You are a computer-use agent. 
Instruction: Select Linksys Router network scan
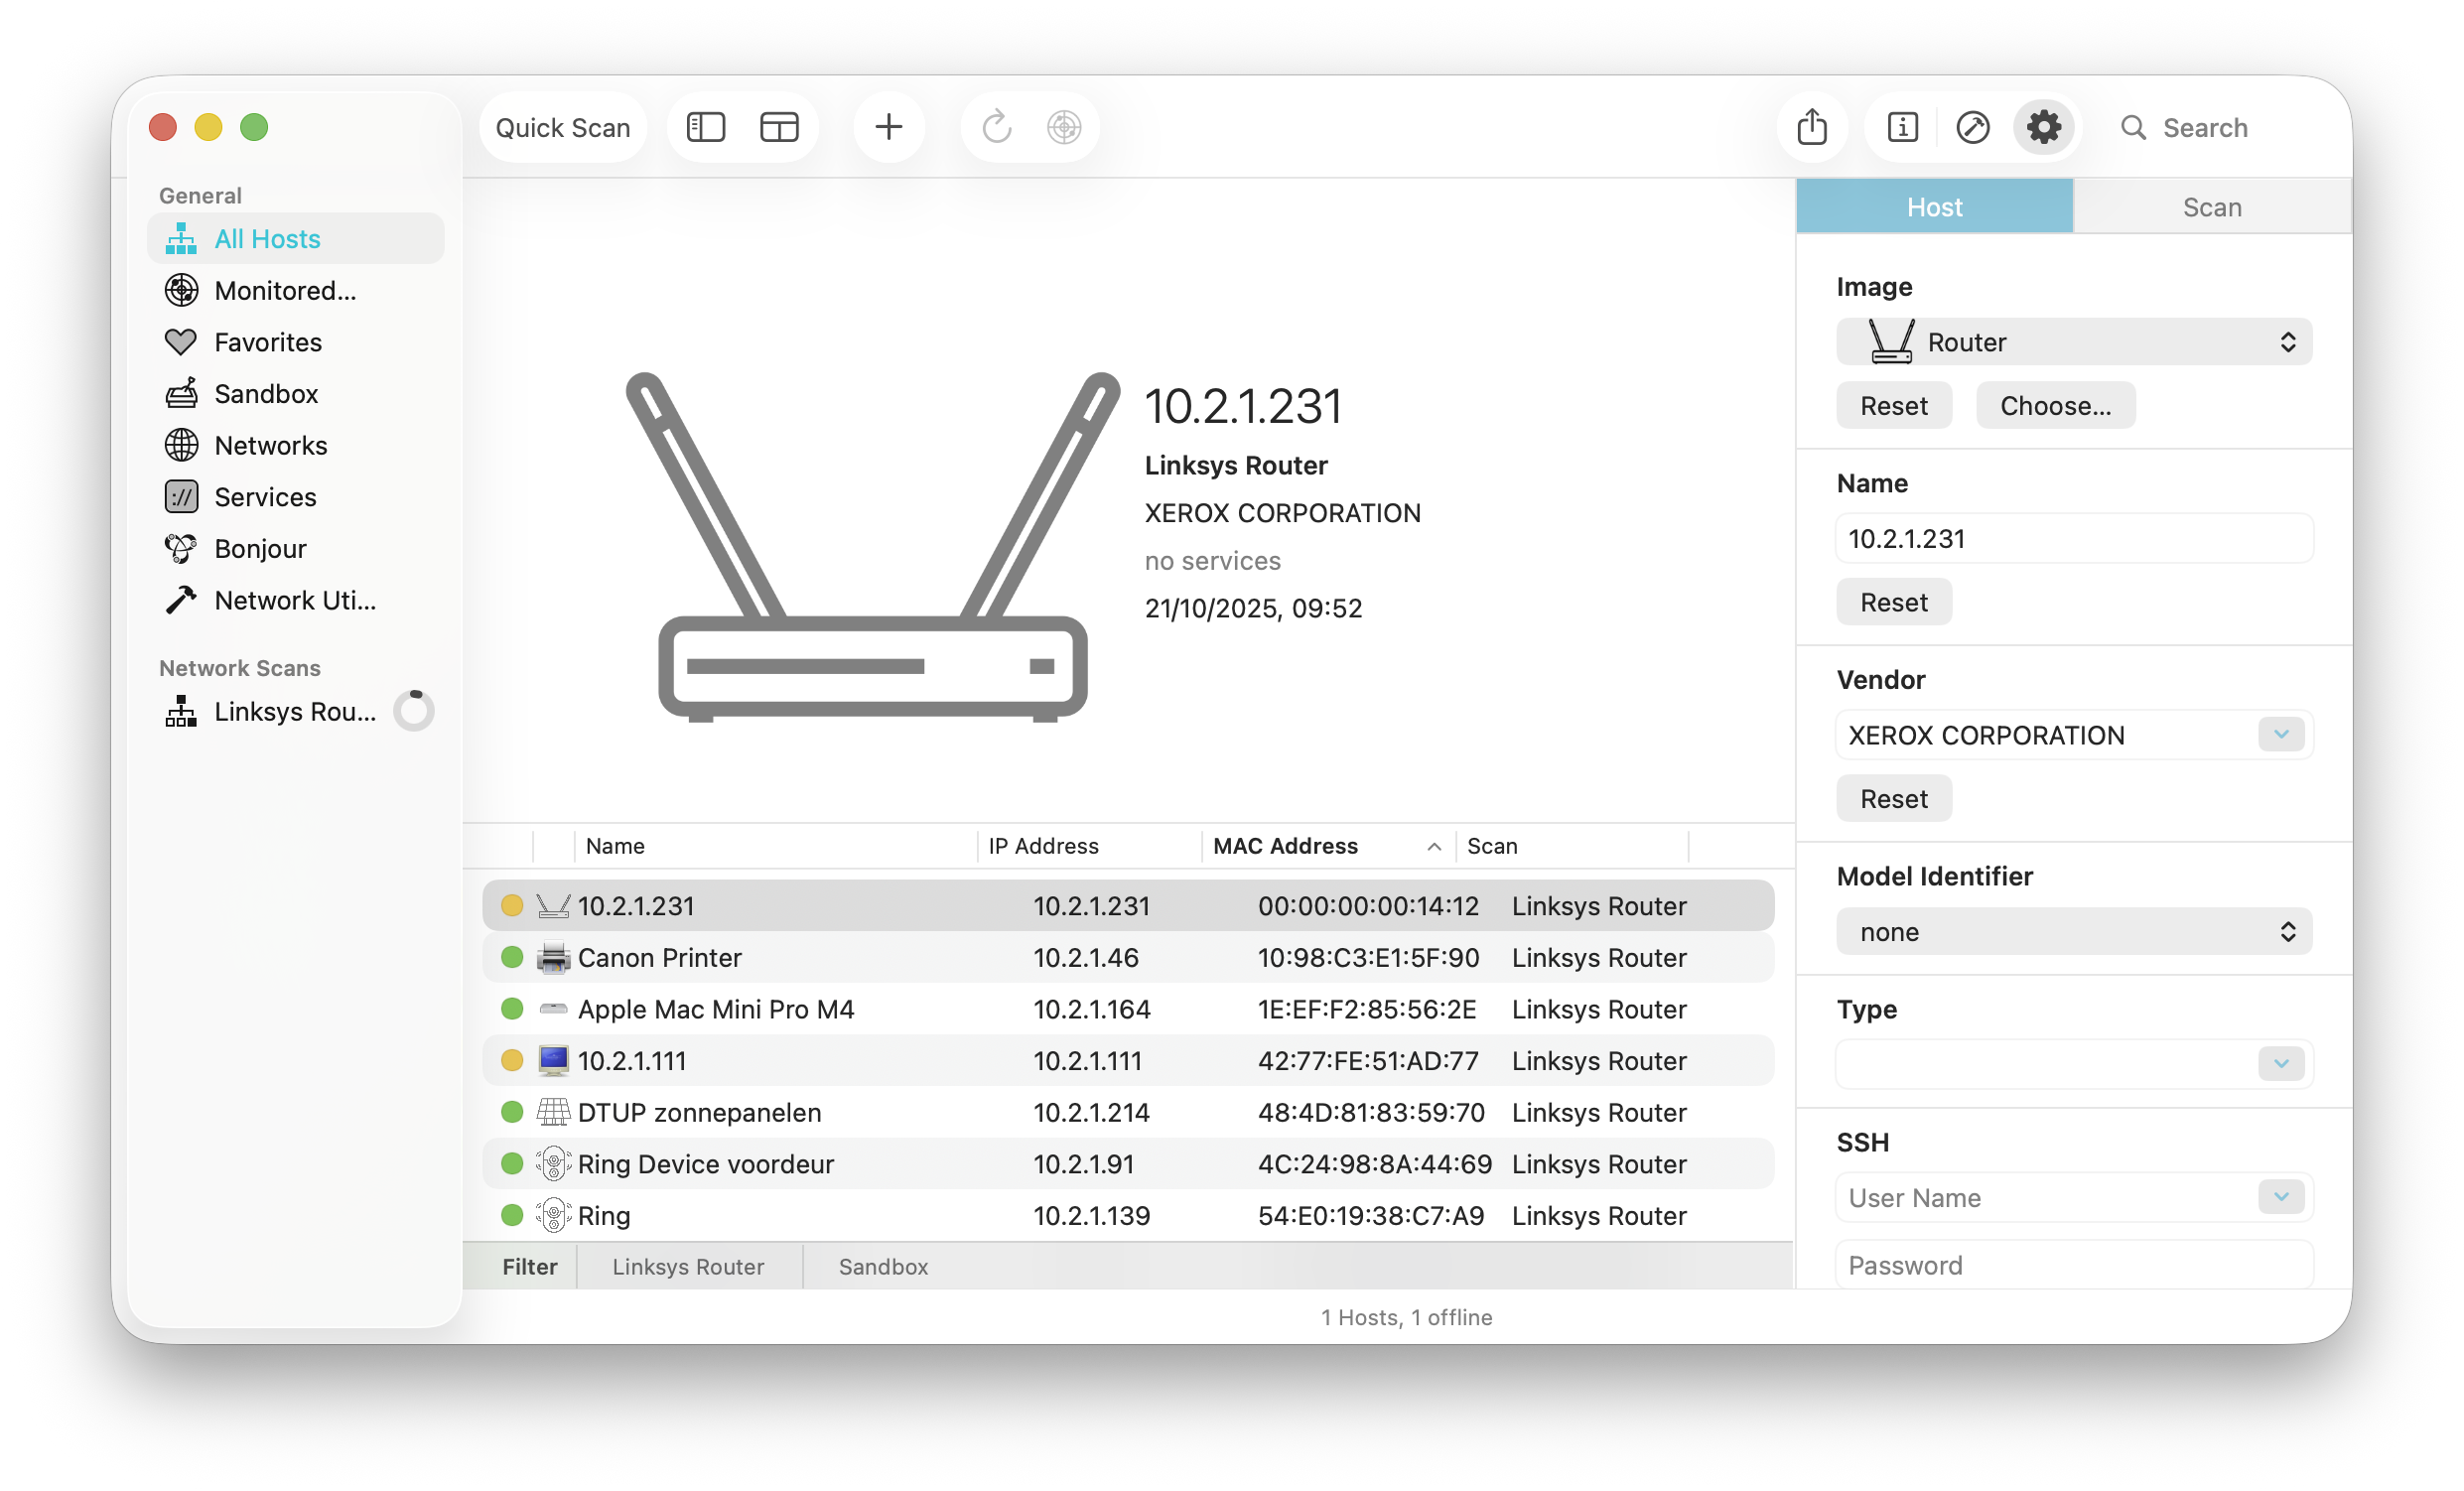[x=296, y=712]
